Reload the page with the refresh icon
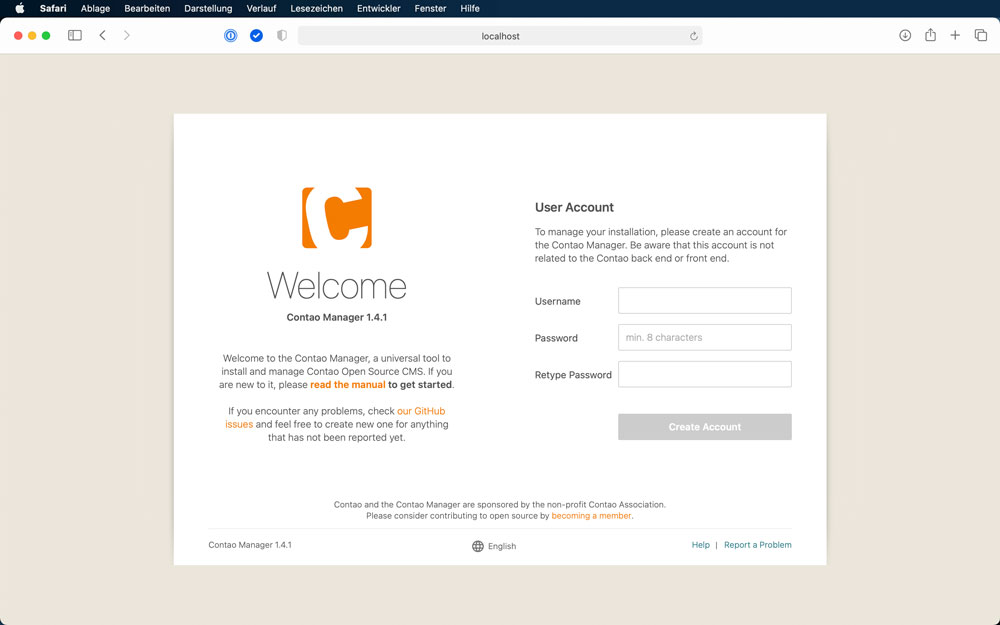Screen dimensions: 1000x625 click(693, 36)
